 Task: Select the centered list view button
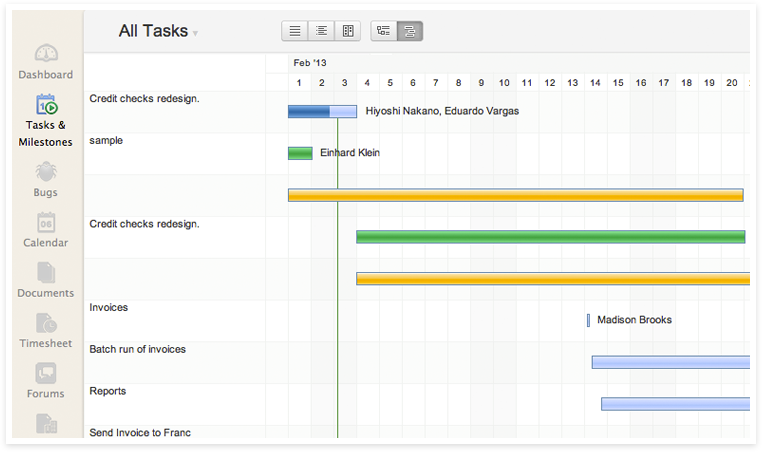pyautogui.click(x=321, y=31)
